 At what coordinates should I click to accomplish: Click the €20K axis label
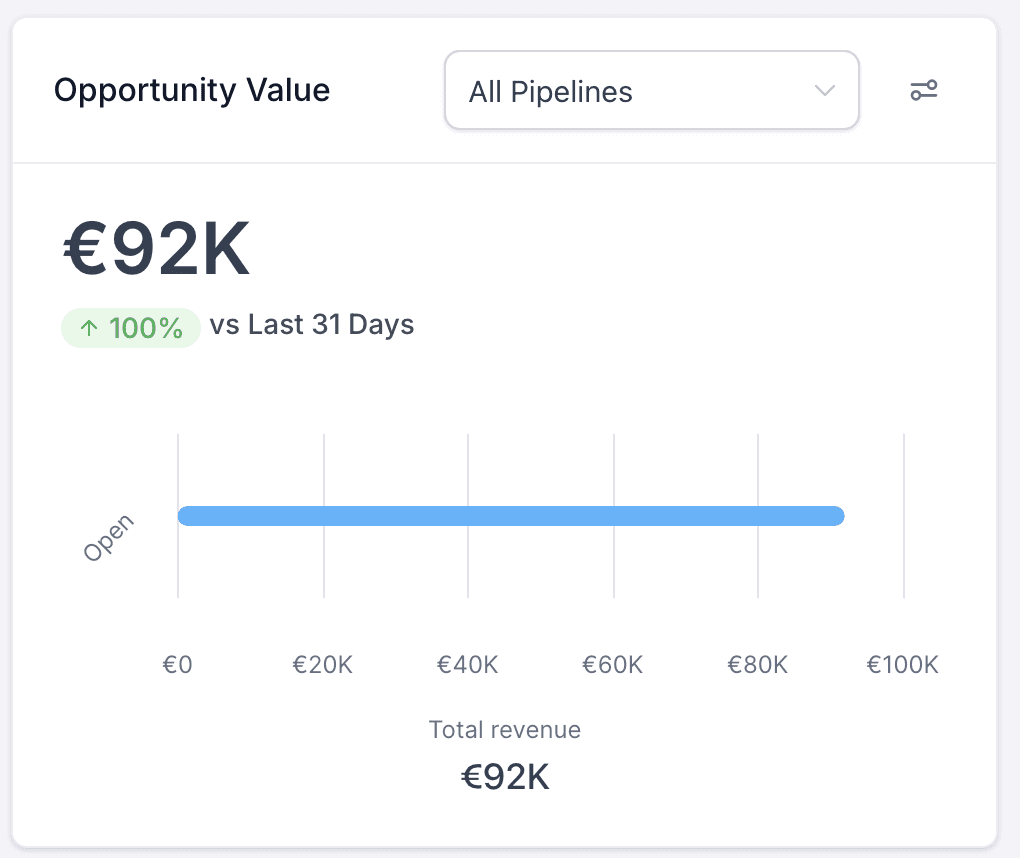[x=322, y=665]
